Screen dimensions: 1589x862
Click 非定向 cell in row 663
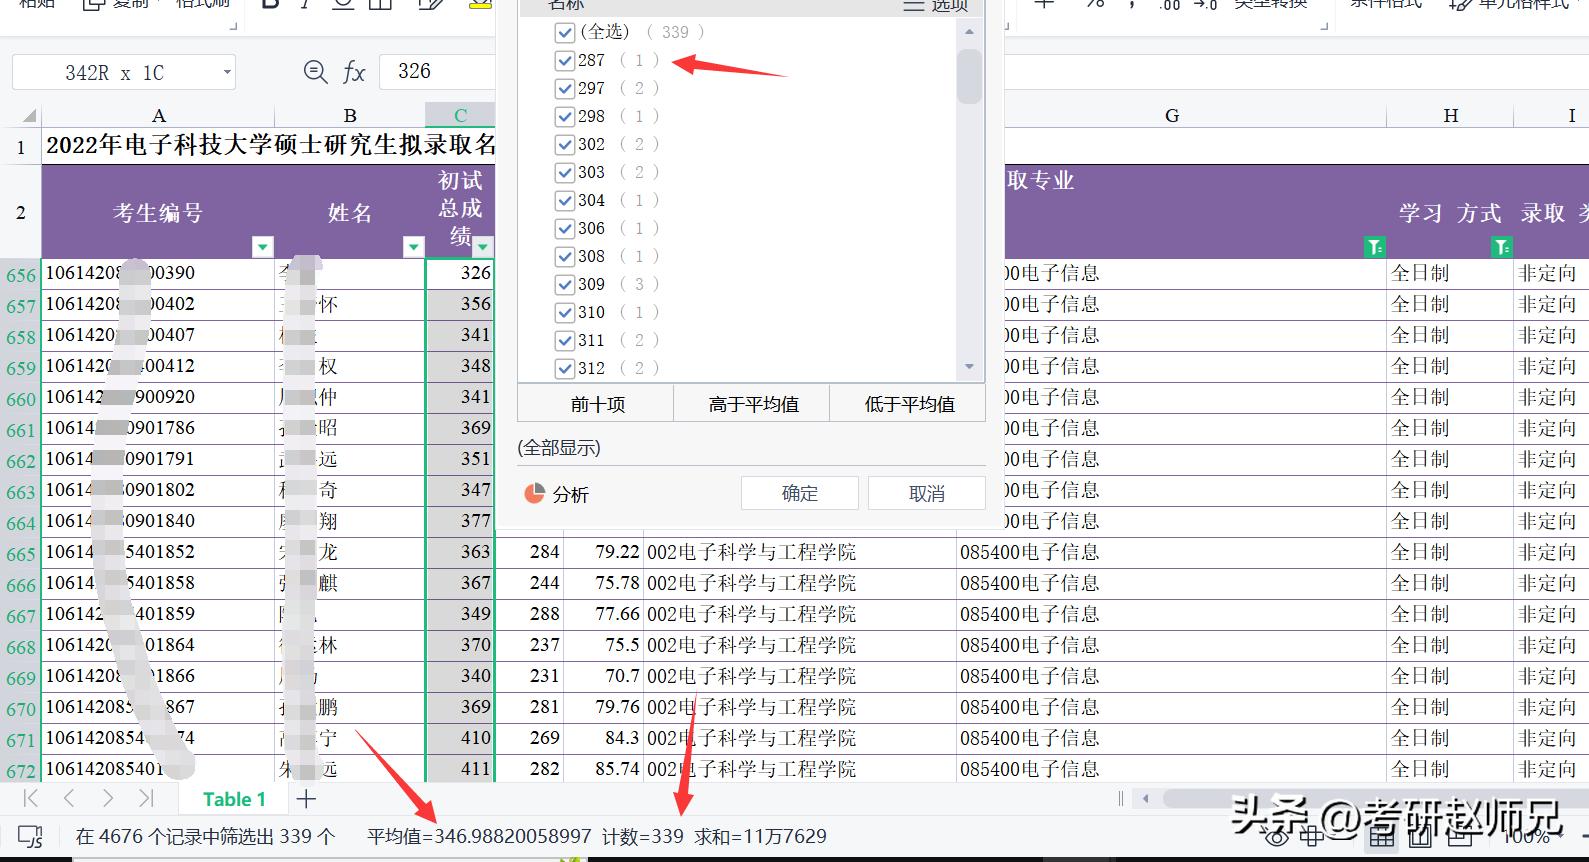pyautogui.click(x=1550, y=490)
